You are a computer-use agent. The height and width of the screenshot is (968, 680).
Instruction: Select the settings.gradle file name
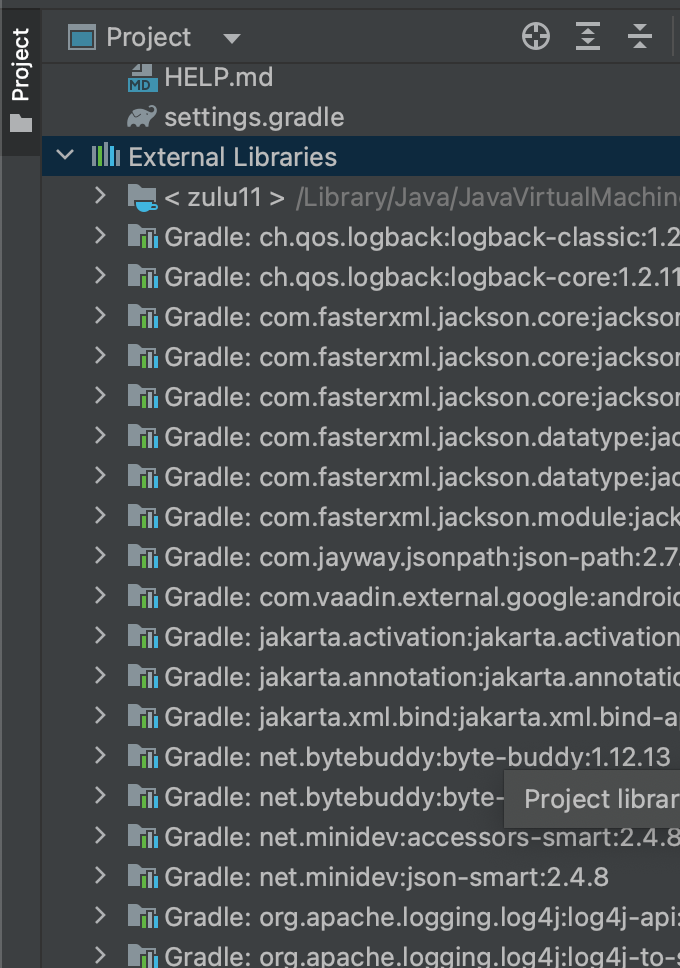254,117
